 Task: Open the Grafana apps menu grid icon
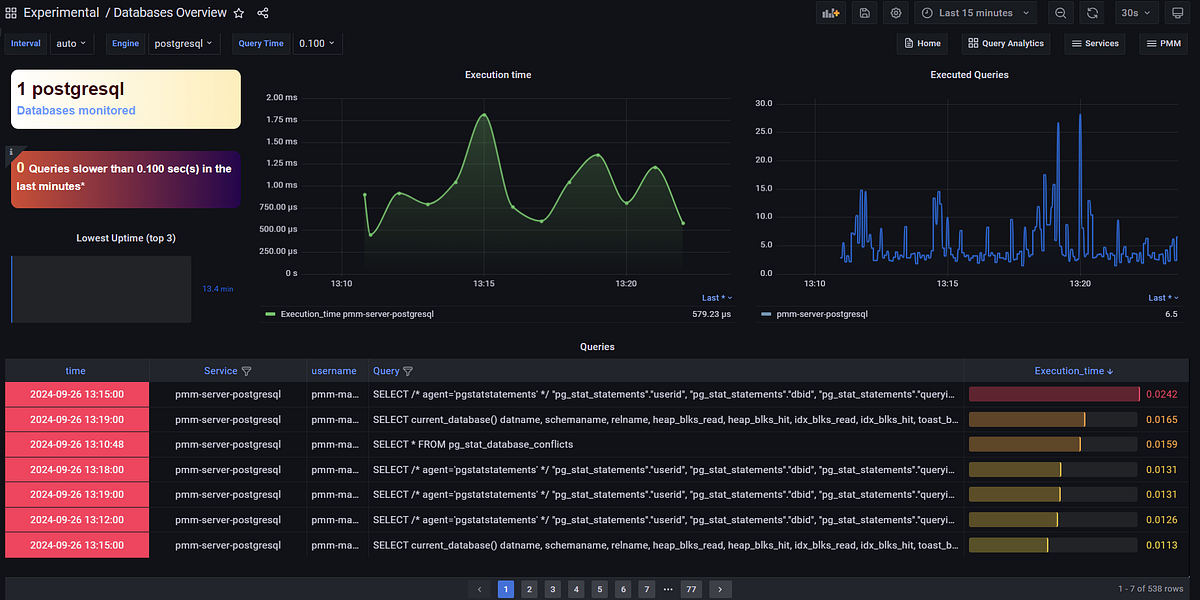click(x=10, y=12)
